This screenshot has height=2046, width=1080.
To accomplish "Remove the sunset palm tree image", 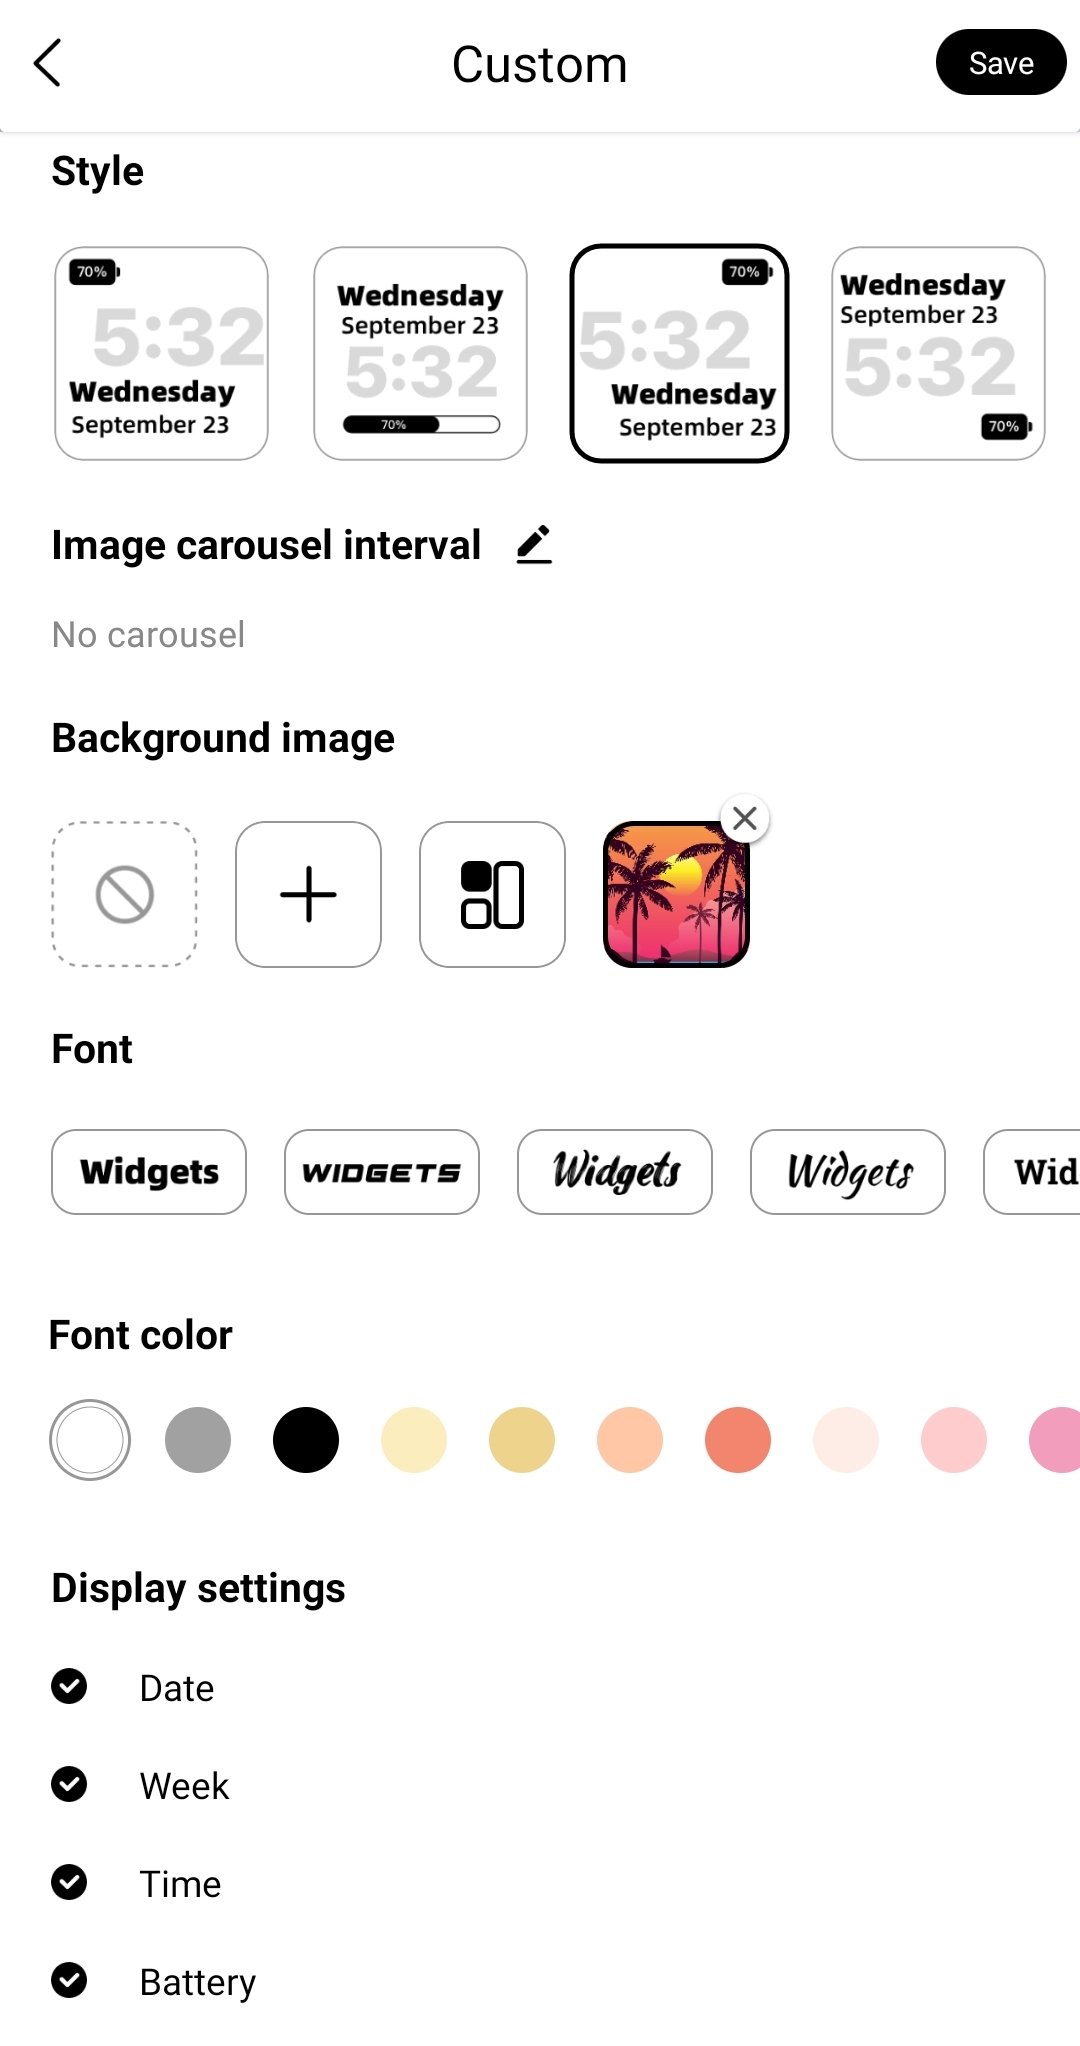I will (745, 818).
